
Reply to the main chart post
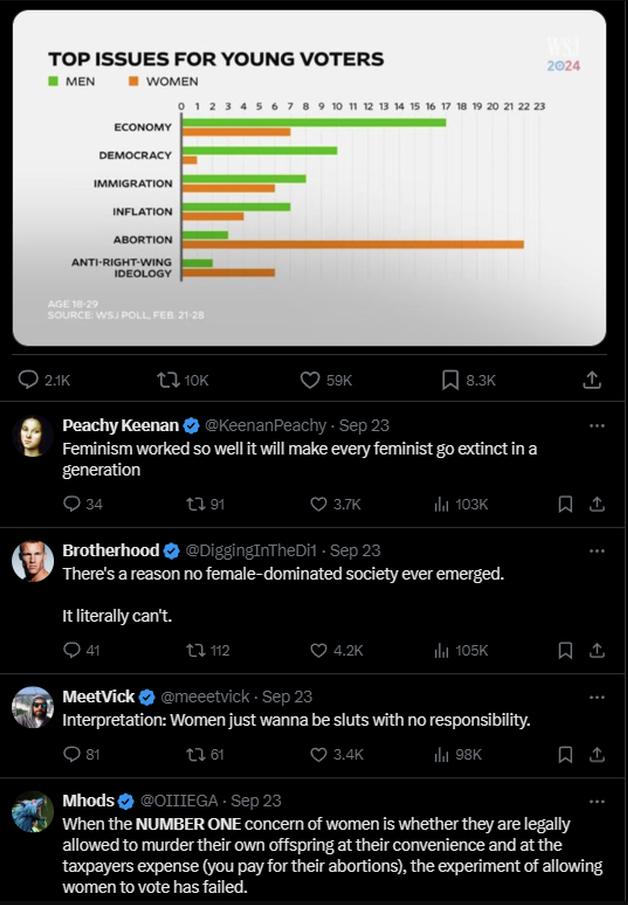tap(31, 380)
